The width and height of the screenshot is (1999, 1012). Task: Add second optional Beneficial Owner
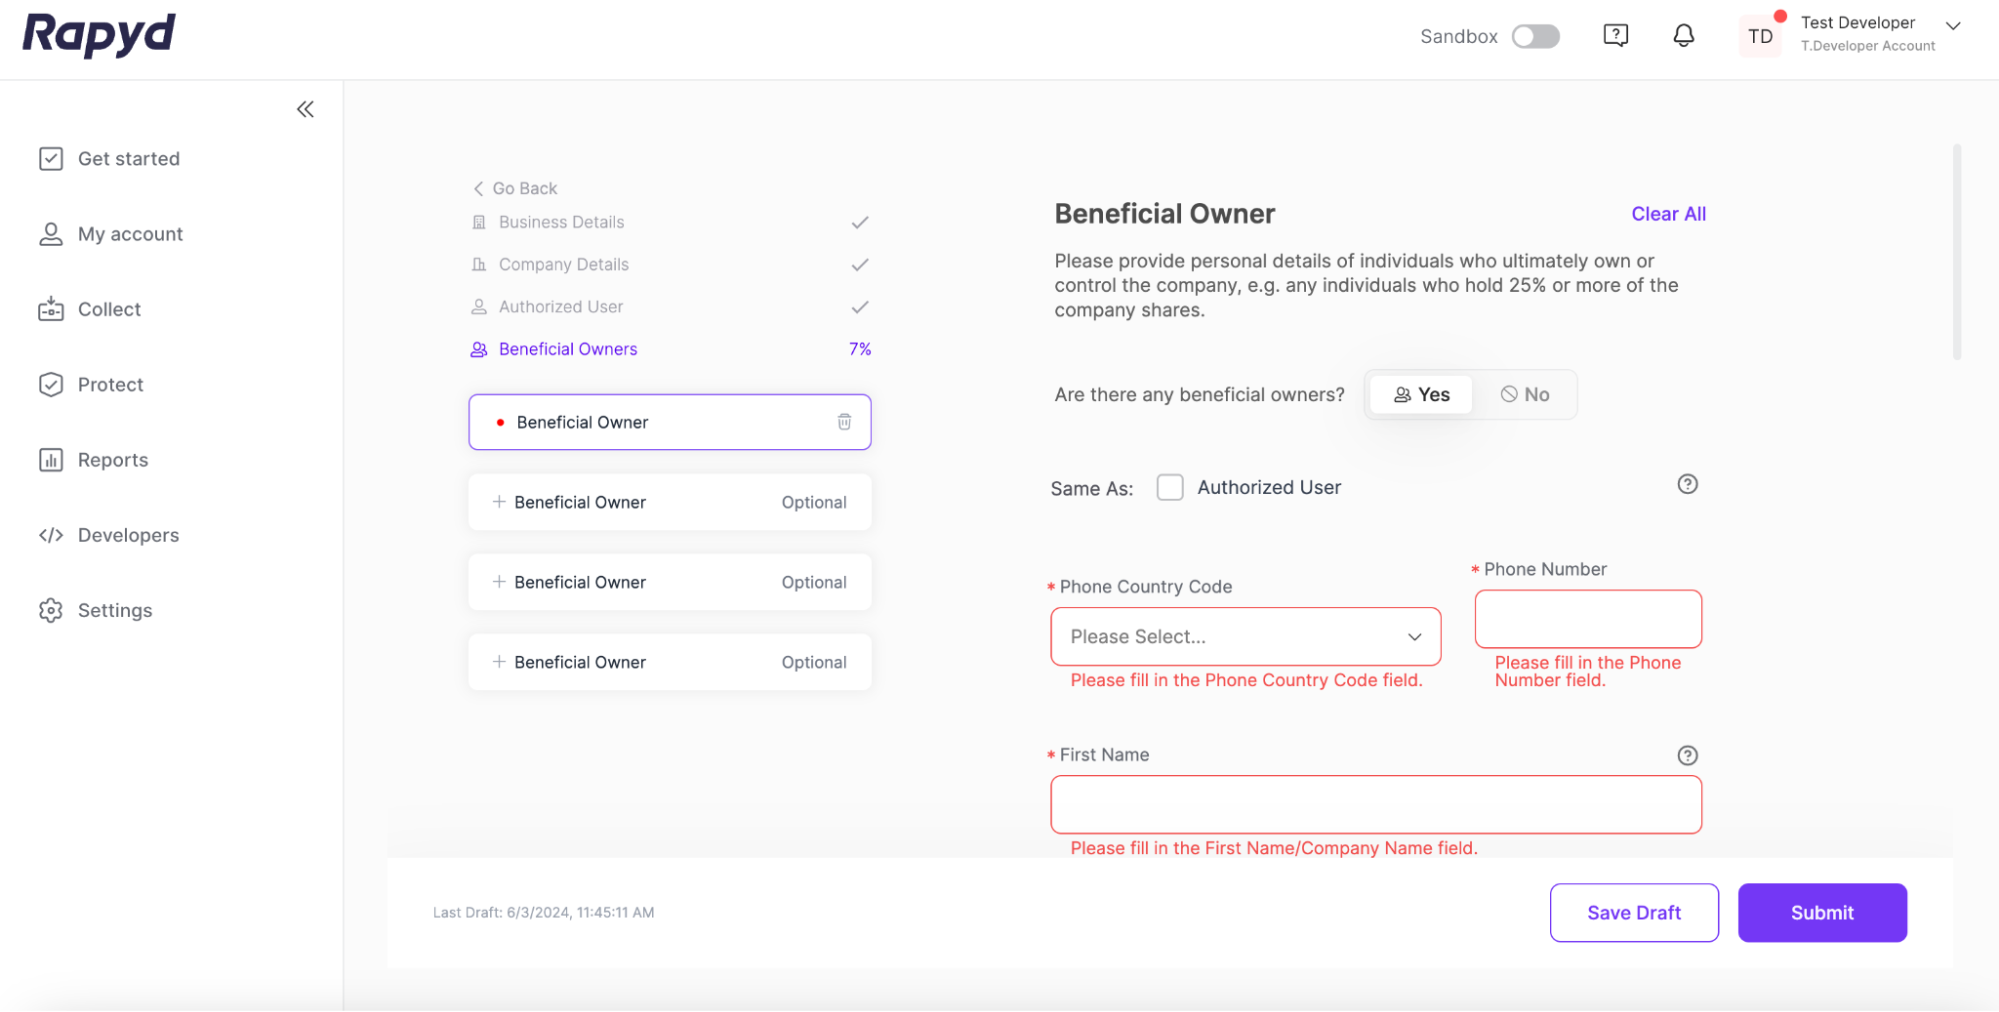tap(669, 502)
